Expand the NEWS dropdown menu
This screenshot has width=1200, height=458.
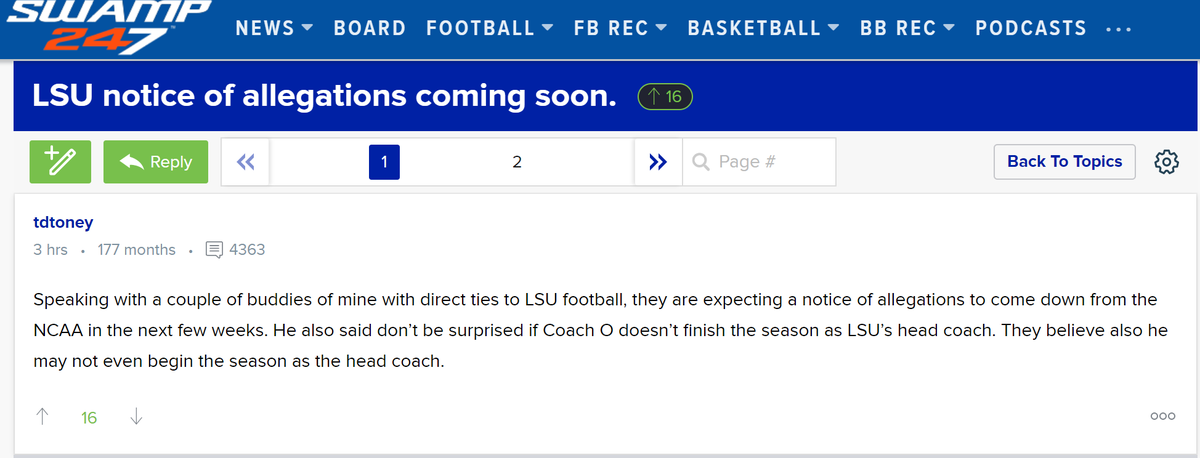coord(275,28)
